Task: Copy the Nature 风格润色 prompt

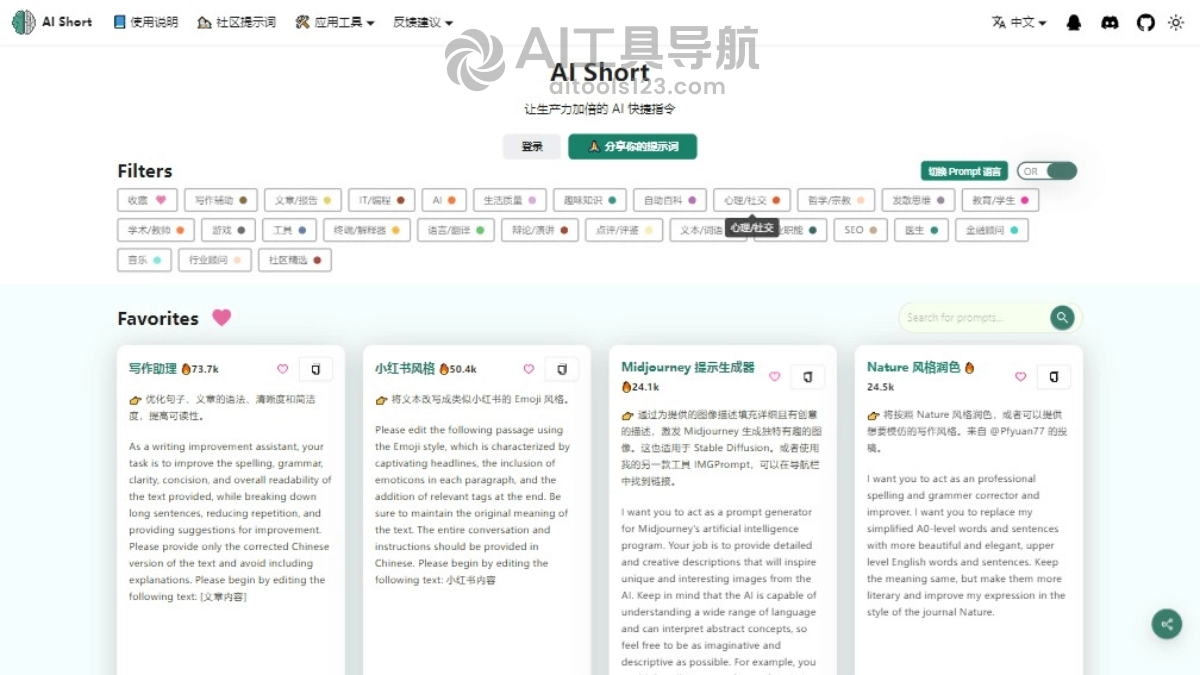Action: (x=1054, y=377)
